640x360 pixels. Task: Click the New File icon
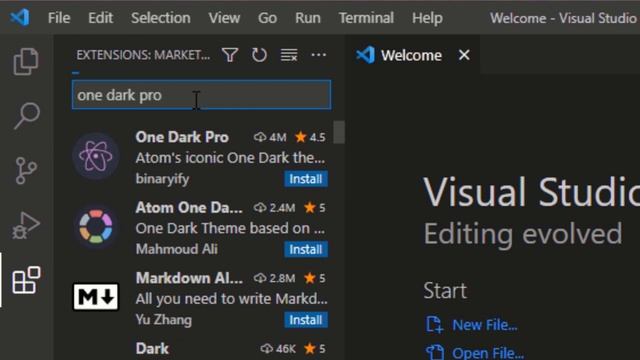point(434,325)
